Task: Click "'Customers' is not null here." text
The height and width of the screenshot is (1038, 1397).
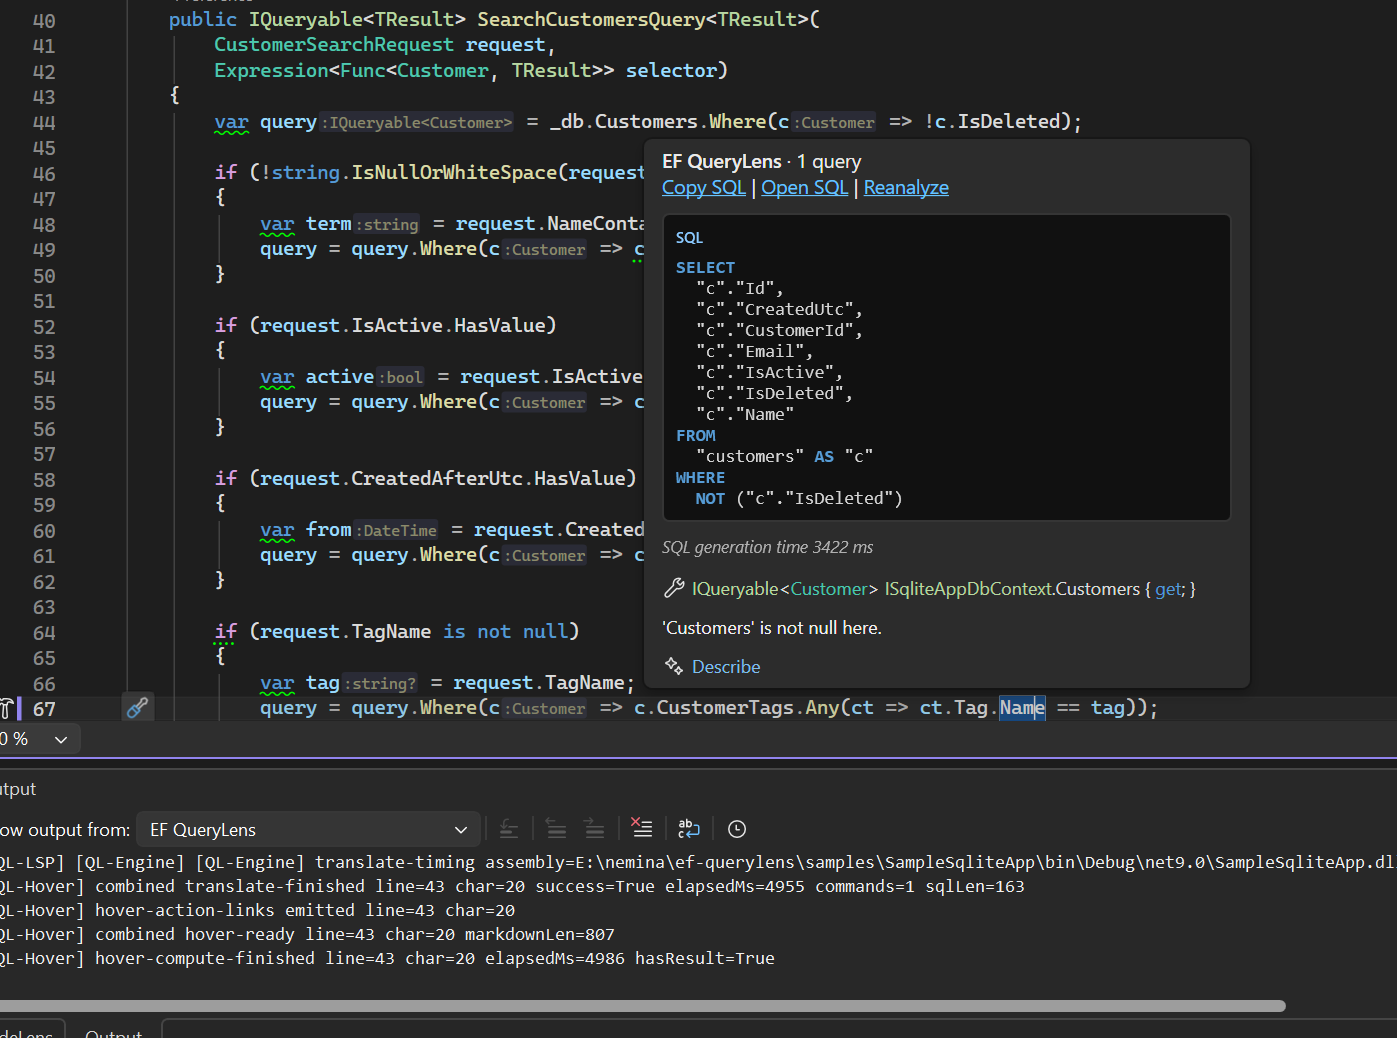Action: pyautogui.click(x=772, y=628)
